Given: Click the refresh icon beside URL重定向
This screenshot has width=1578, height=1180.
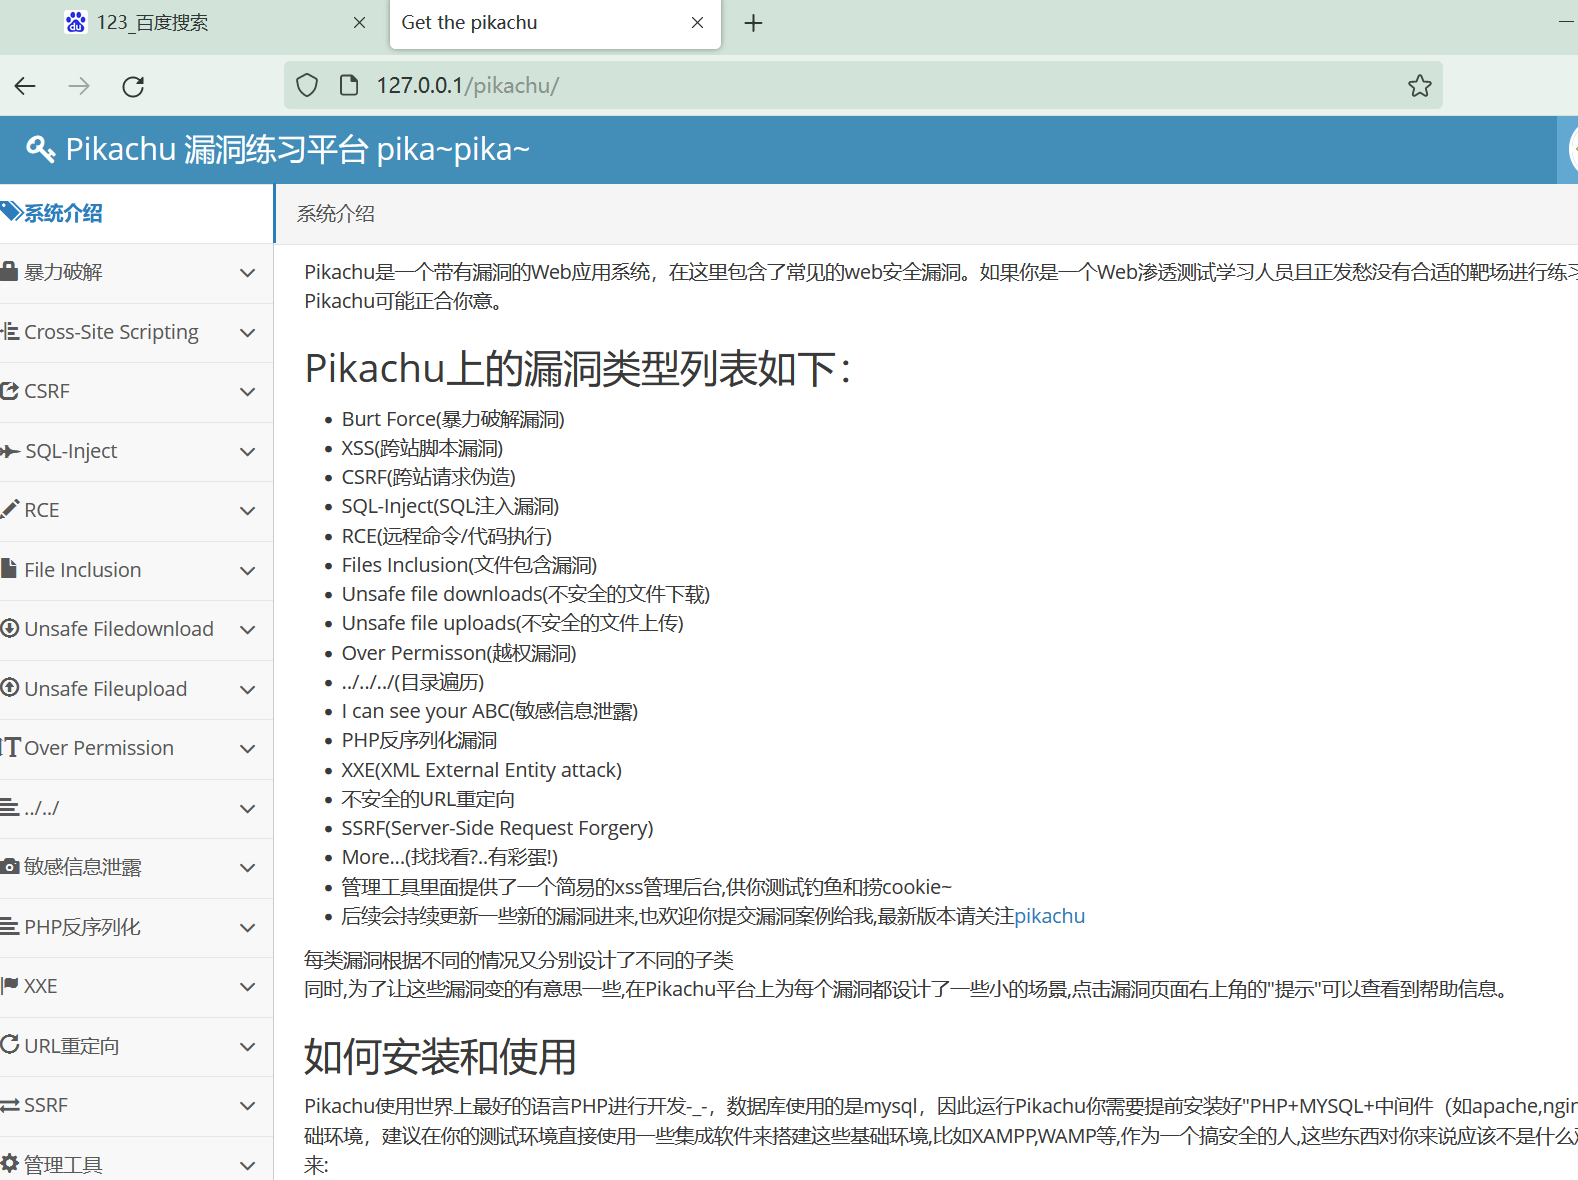Looking at the screenshot, I should [x=10, y=1045].
